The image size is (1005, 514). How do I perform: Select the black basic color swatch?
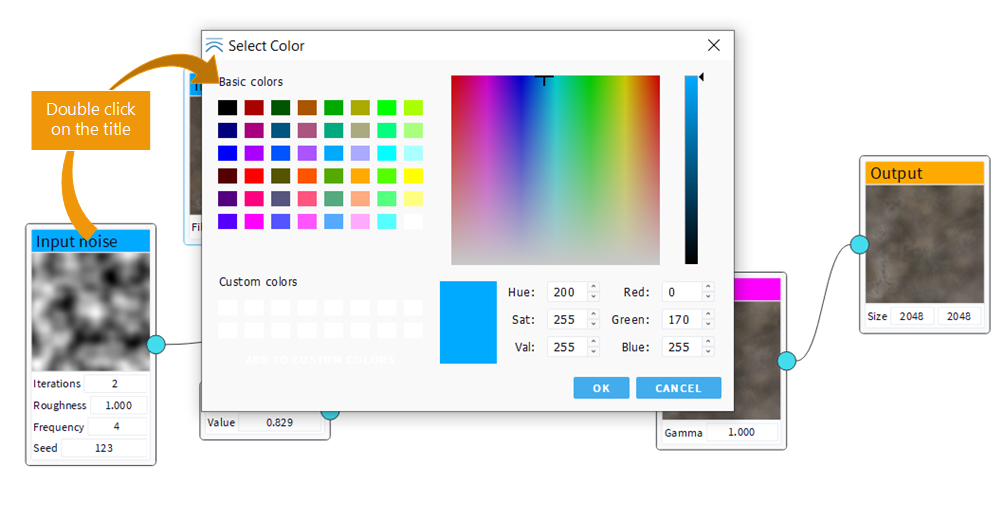(x=228, y=107)
